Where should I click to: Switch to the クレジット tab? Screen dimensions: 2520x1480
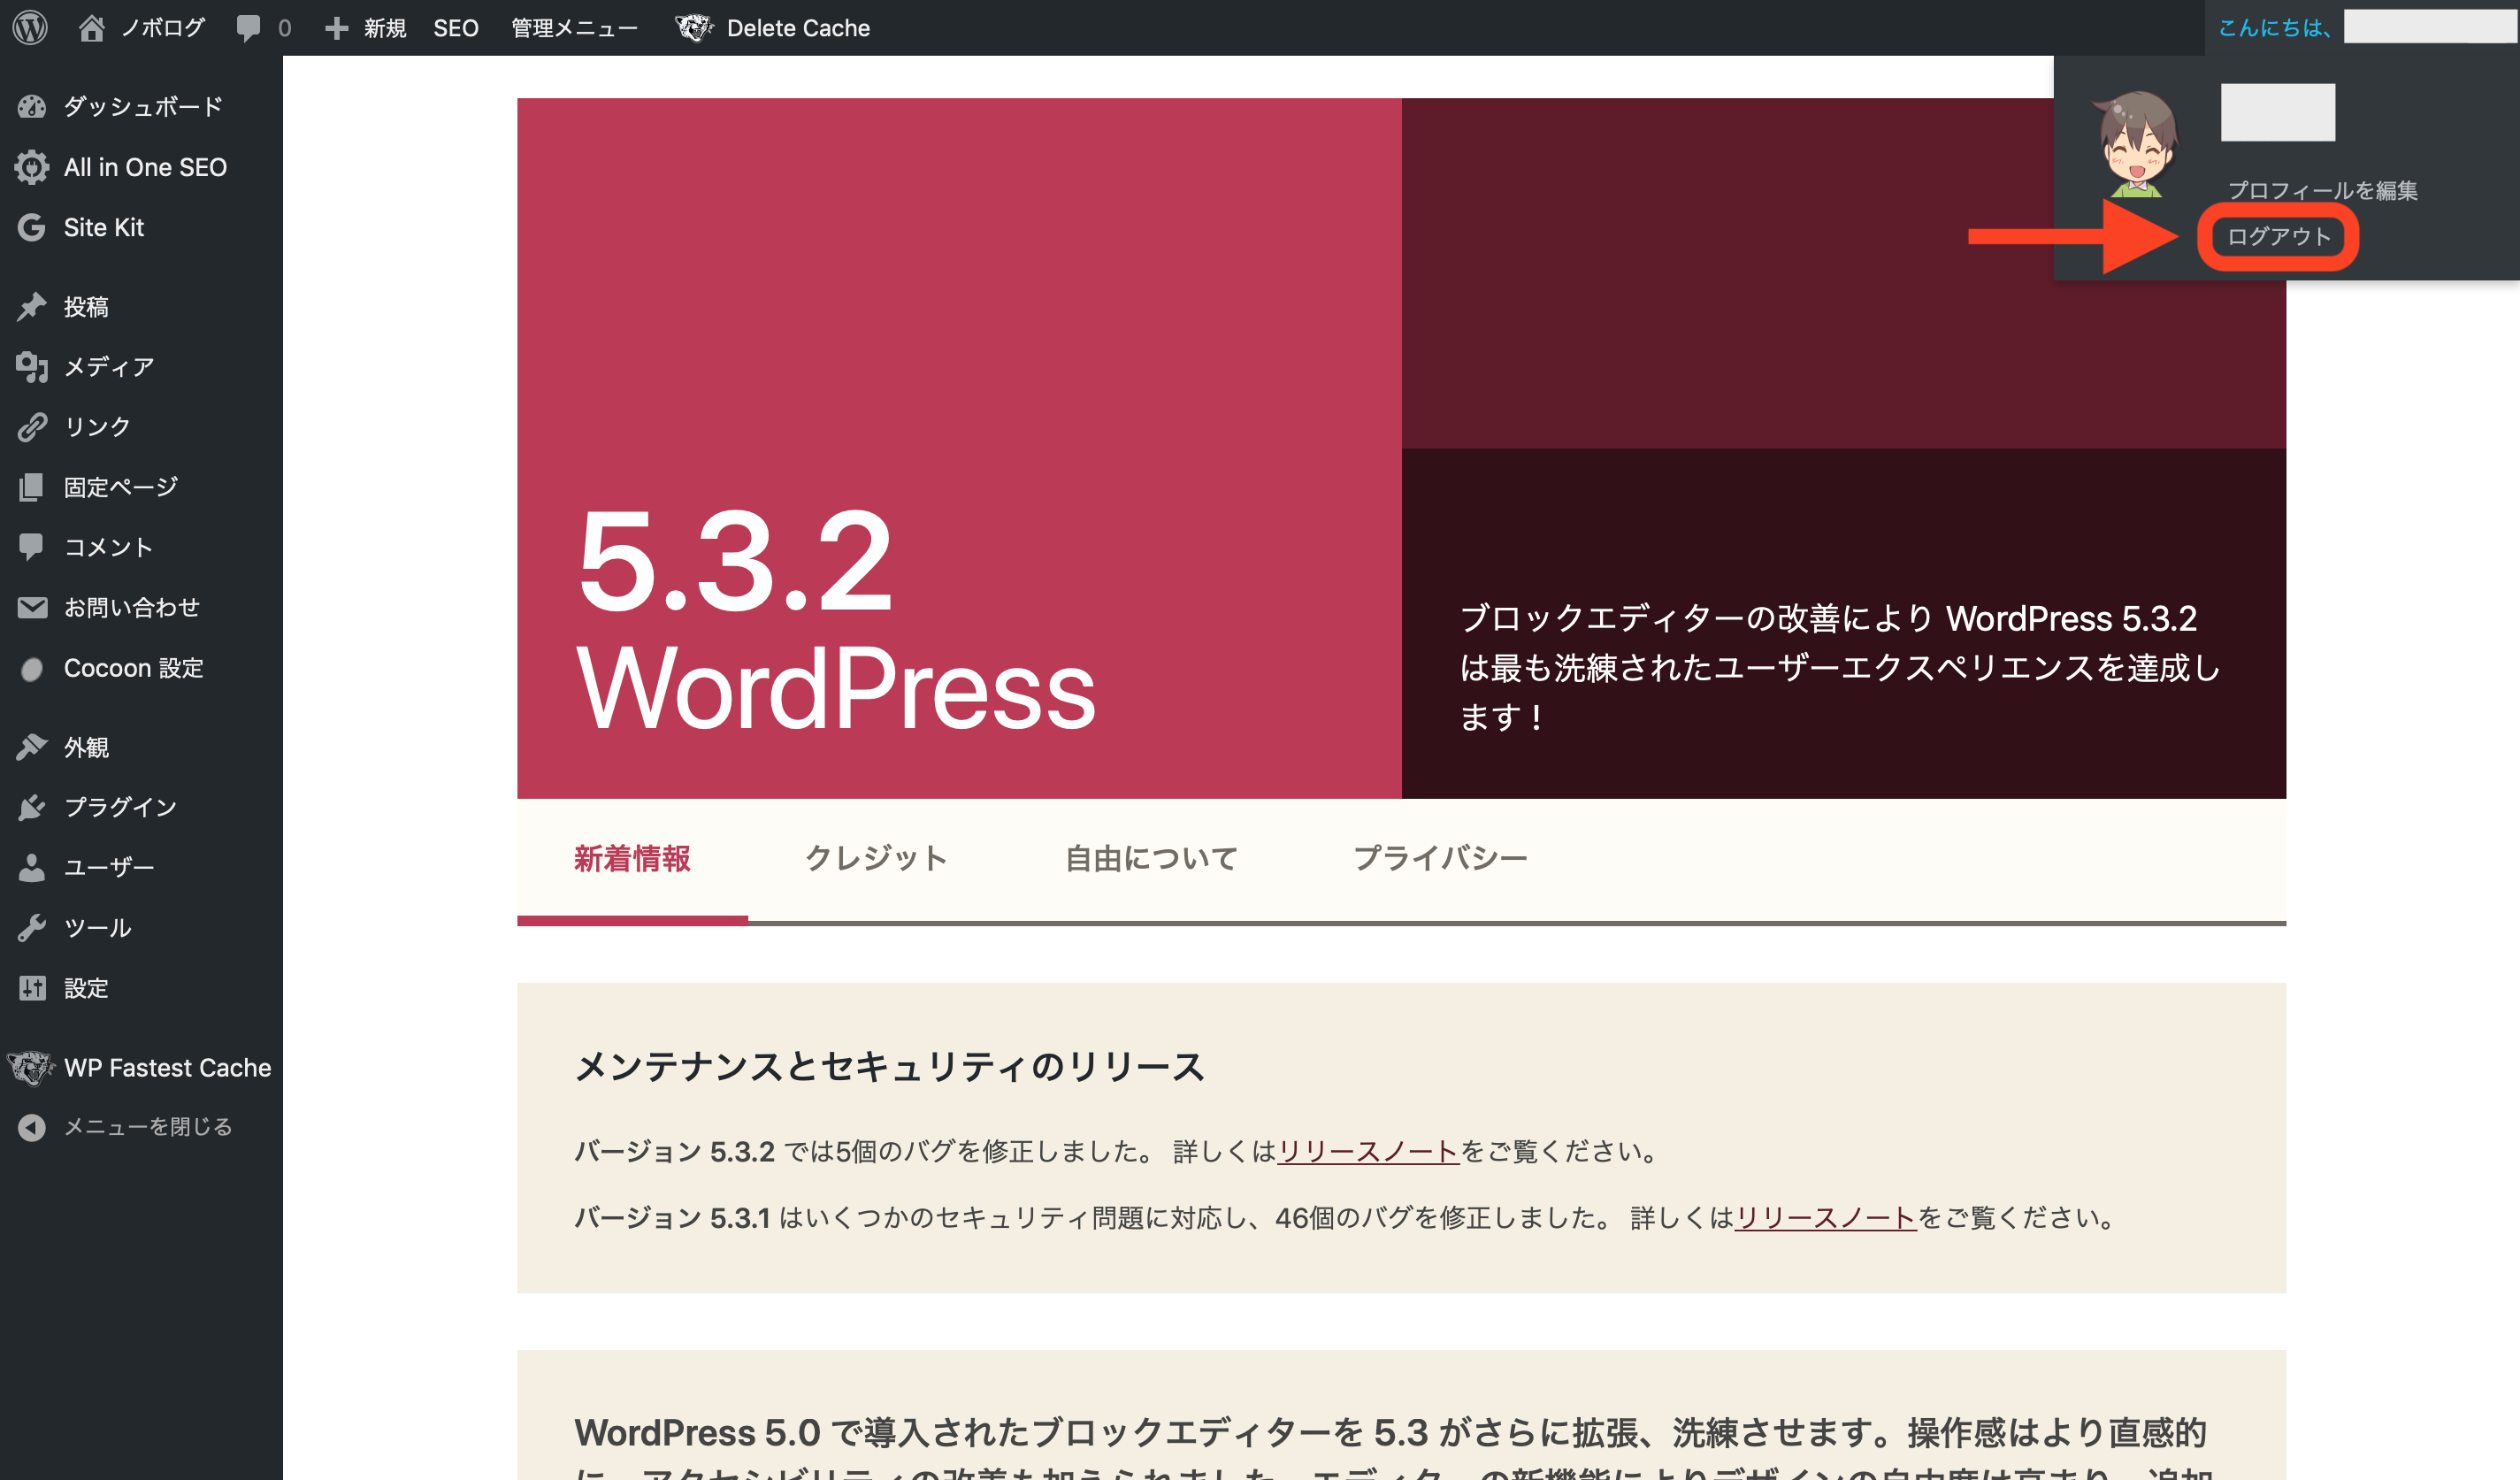click(876, 858)
